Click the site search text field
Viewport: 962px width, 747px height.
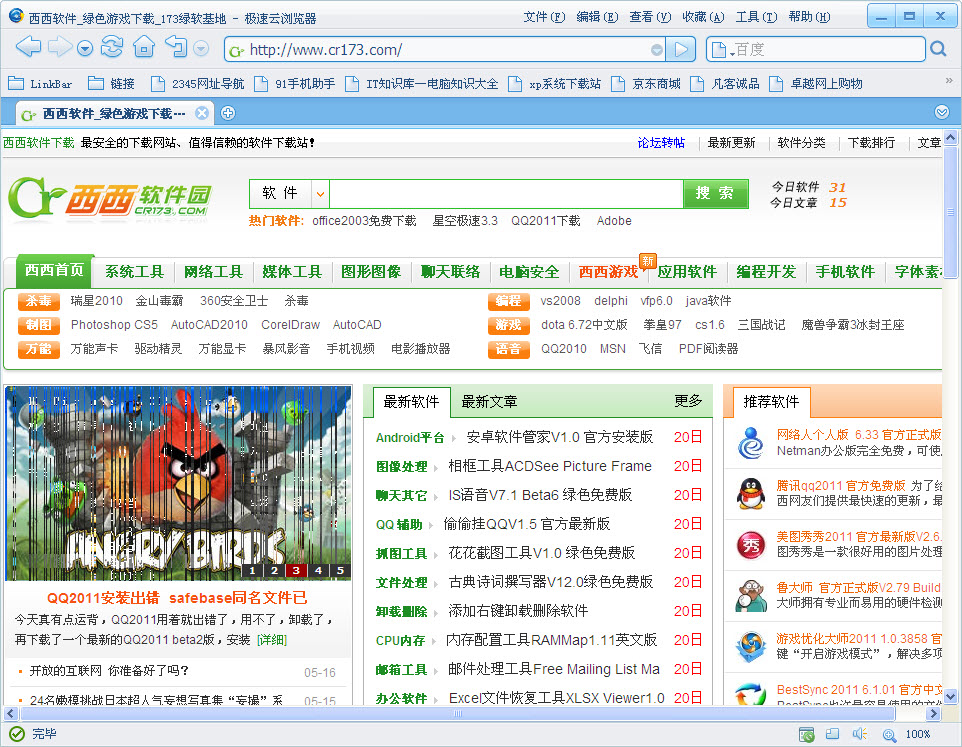[x=506, y=194]
